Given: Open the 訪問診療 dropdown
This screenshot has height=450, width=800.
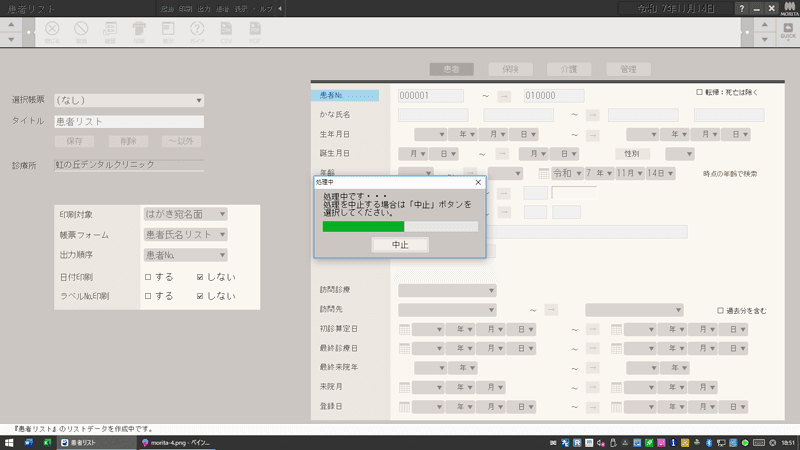Looking at the screenshot, I should pos(447,291).
